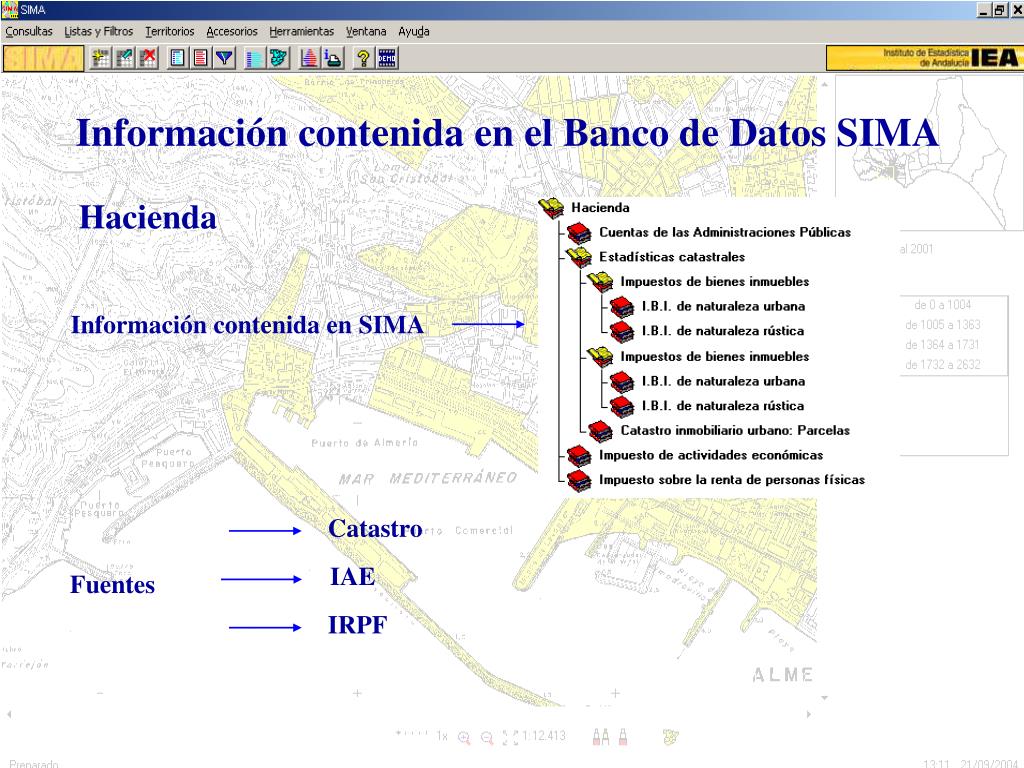
Task: Click the map scroll down arrow
Action: coord(825,698)
